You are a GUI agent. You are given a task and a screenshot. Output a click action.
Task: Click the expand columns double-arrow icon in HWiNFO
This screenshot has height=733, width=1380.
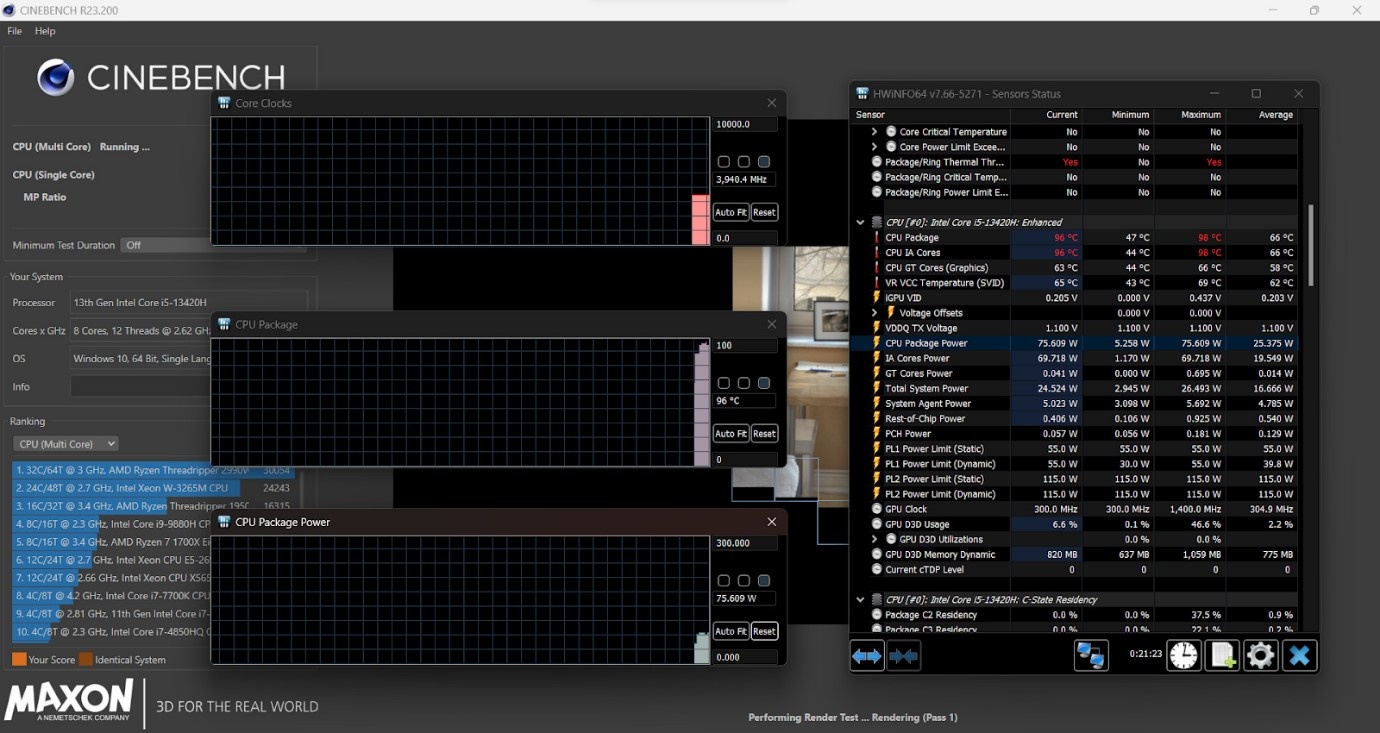tap(867, 656)
